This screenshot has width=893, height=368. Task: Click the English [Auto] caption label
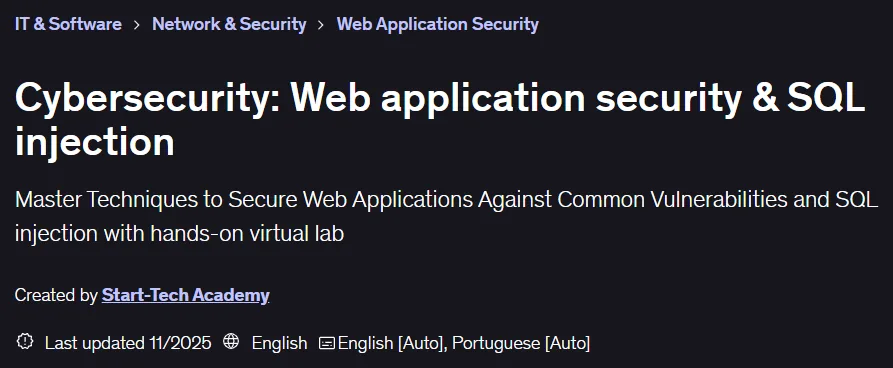[x=390, y=344]
